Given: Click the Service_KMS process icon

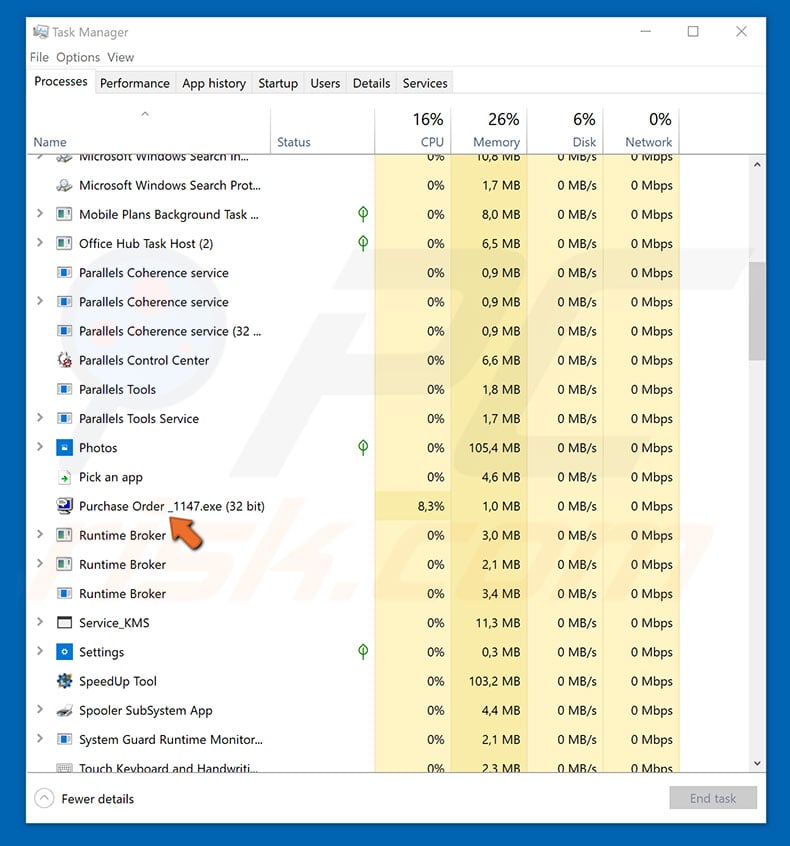Looking at the screenshot, I should (x=64, y=623).
